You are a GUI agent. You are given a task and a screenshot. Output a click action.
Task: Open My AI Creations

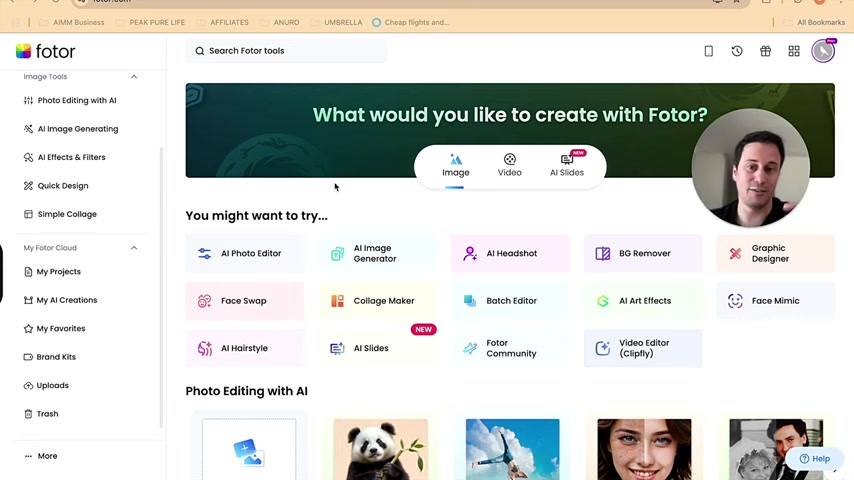(61, 300)
